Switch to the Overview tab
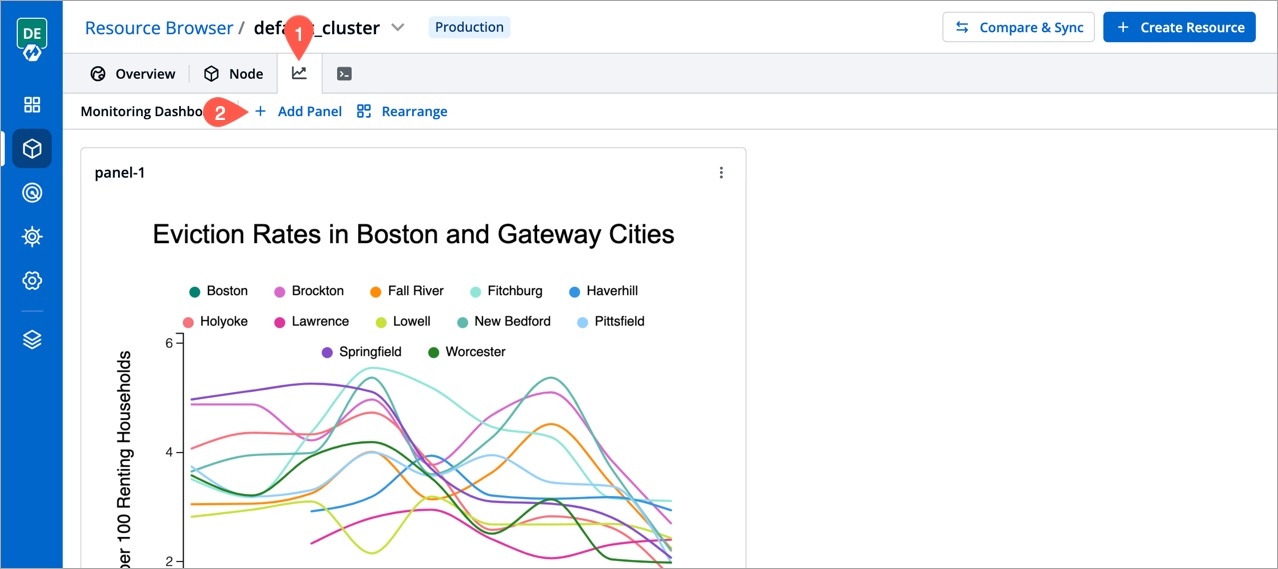Screen dimensions: 1278x569 click(133, 74)
